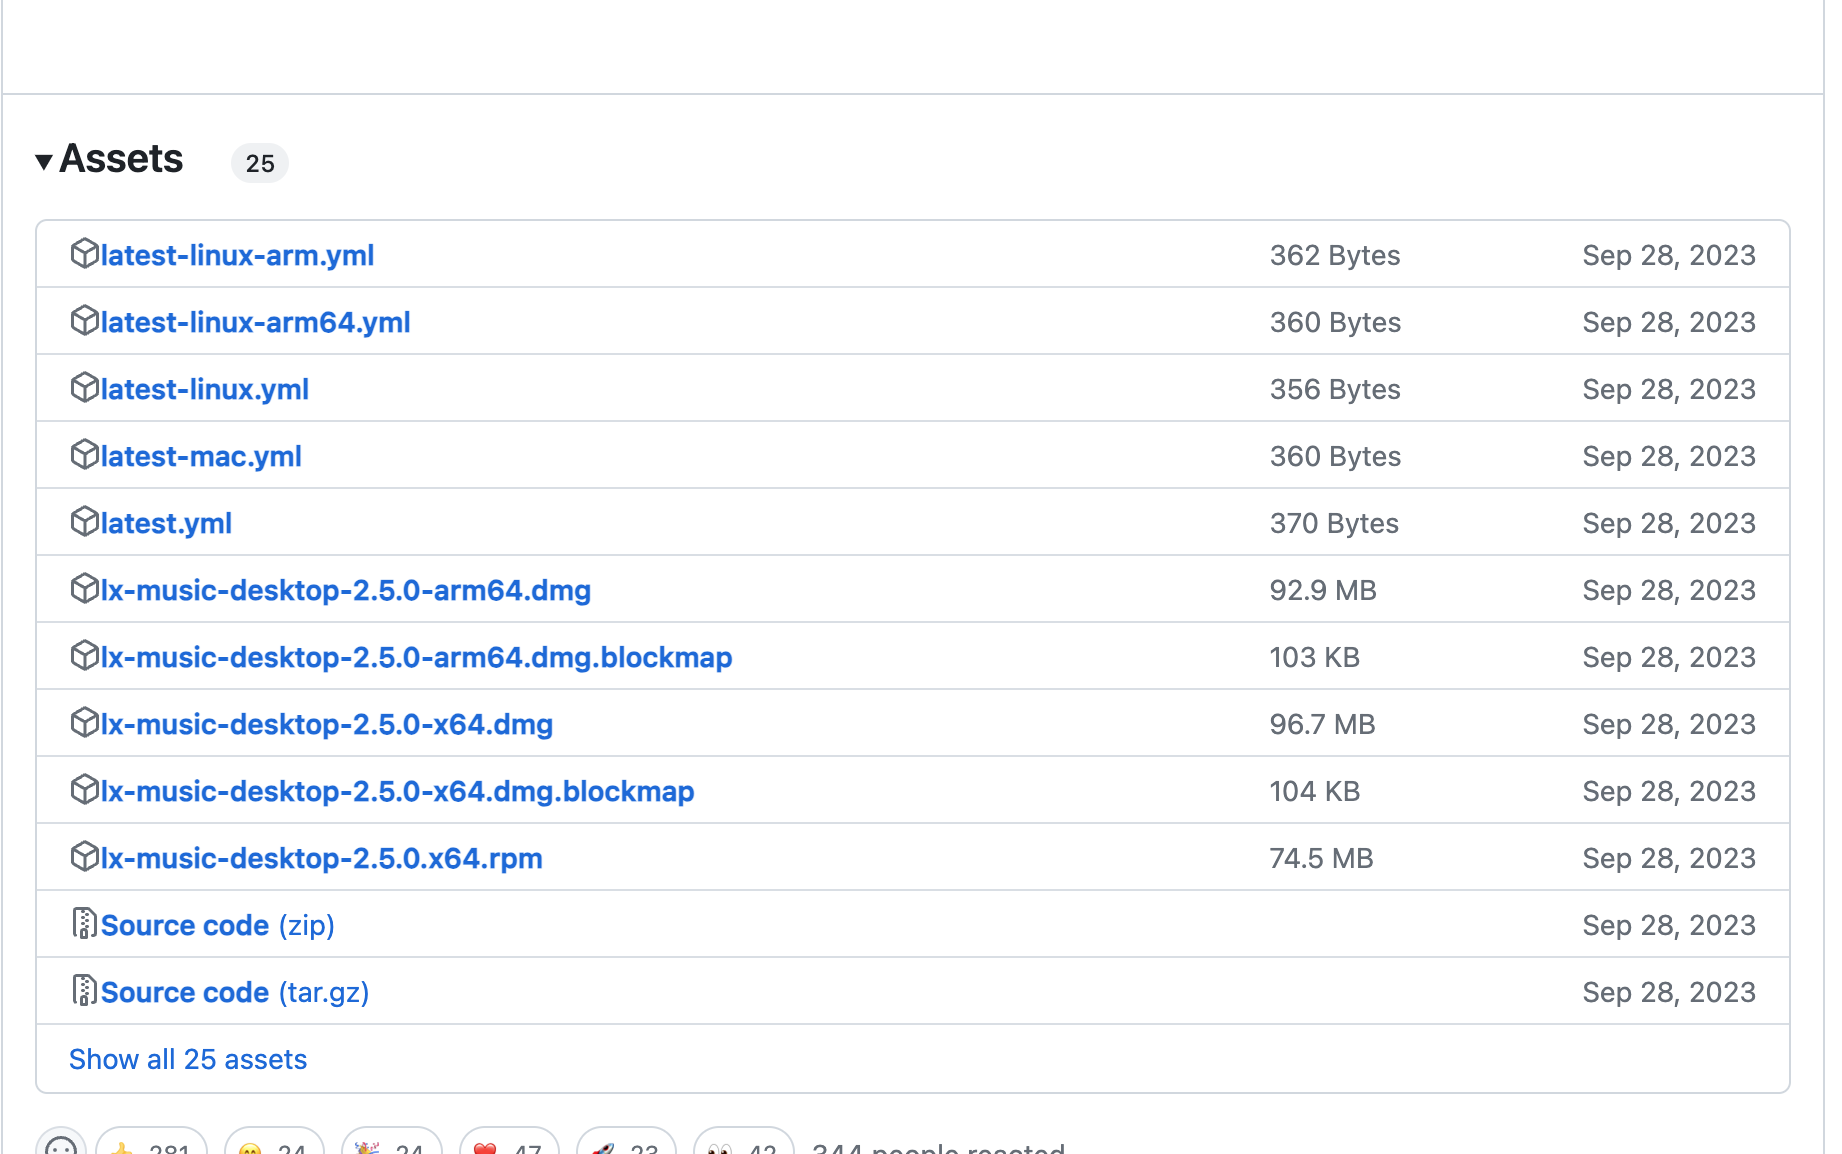1842x1154 pixels.
Task: Download lx-music-desktop-2.5.0-x64.dmg
Action: (327, 724)
